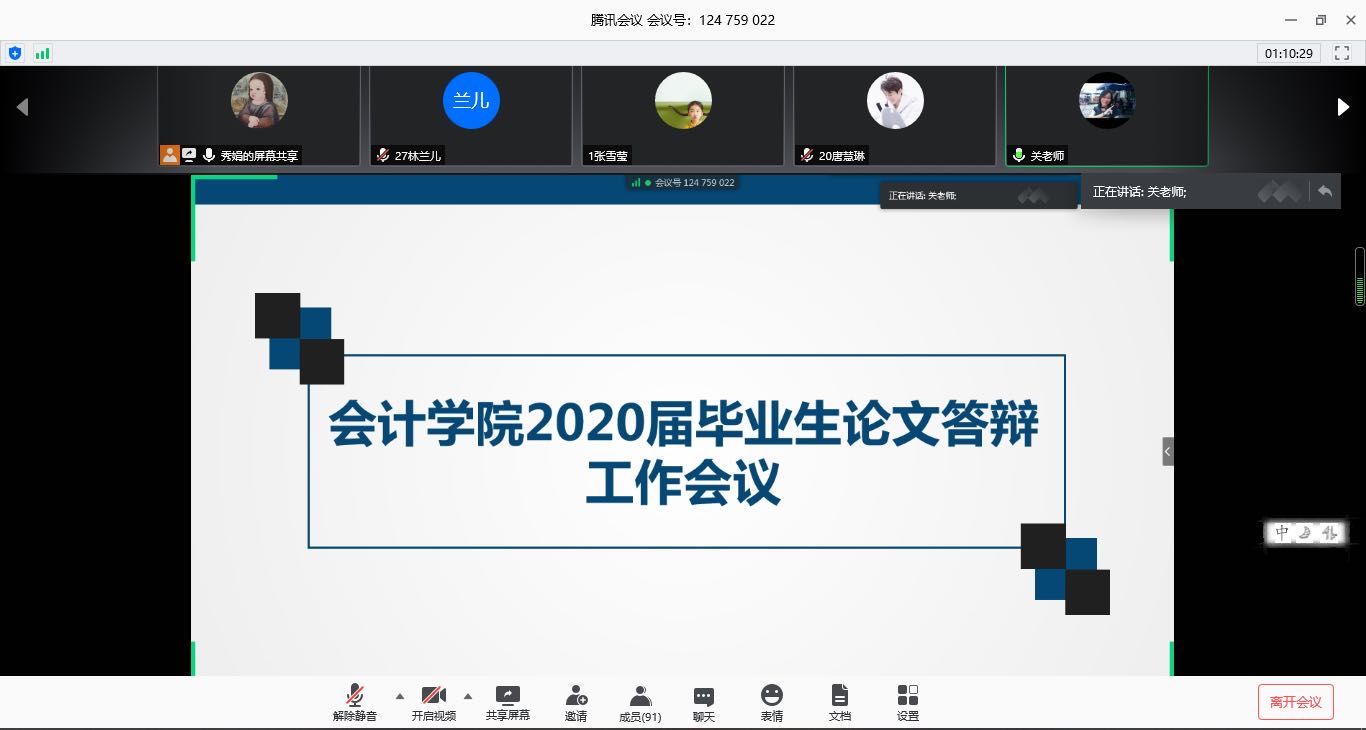
Task: Switch input method via 中 button
Action: tap(1281, 533)
